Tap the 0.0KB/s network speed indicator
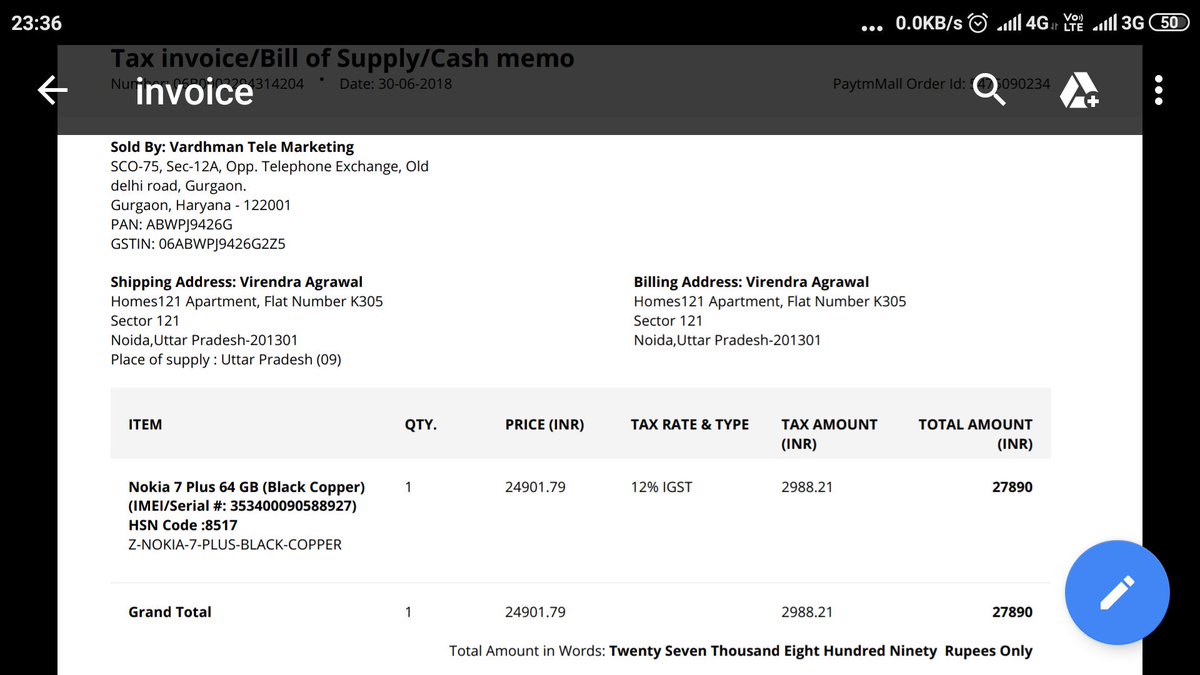The width and height of the screenshot is (1200, 675). coord(929,22)
